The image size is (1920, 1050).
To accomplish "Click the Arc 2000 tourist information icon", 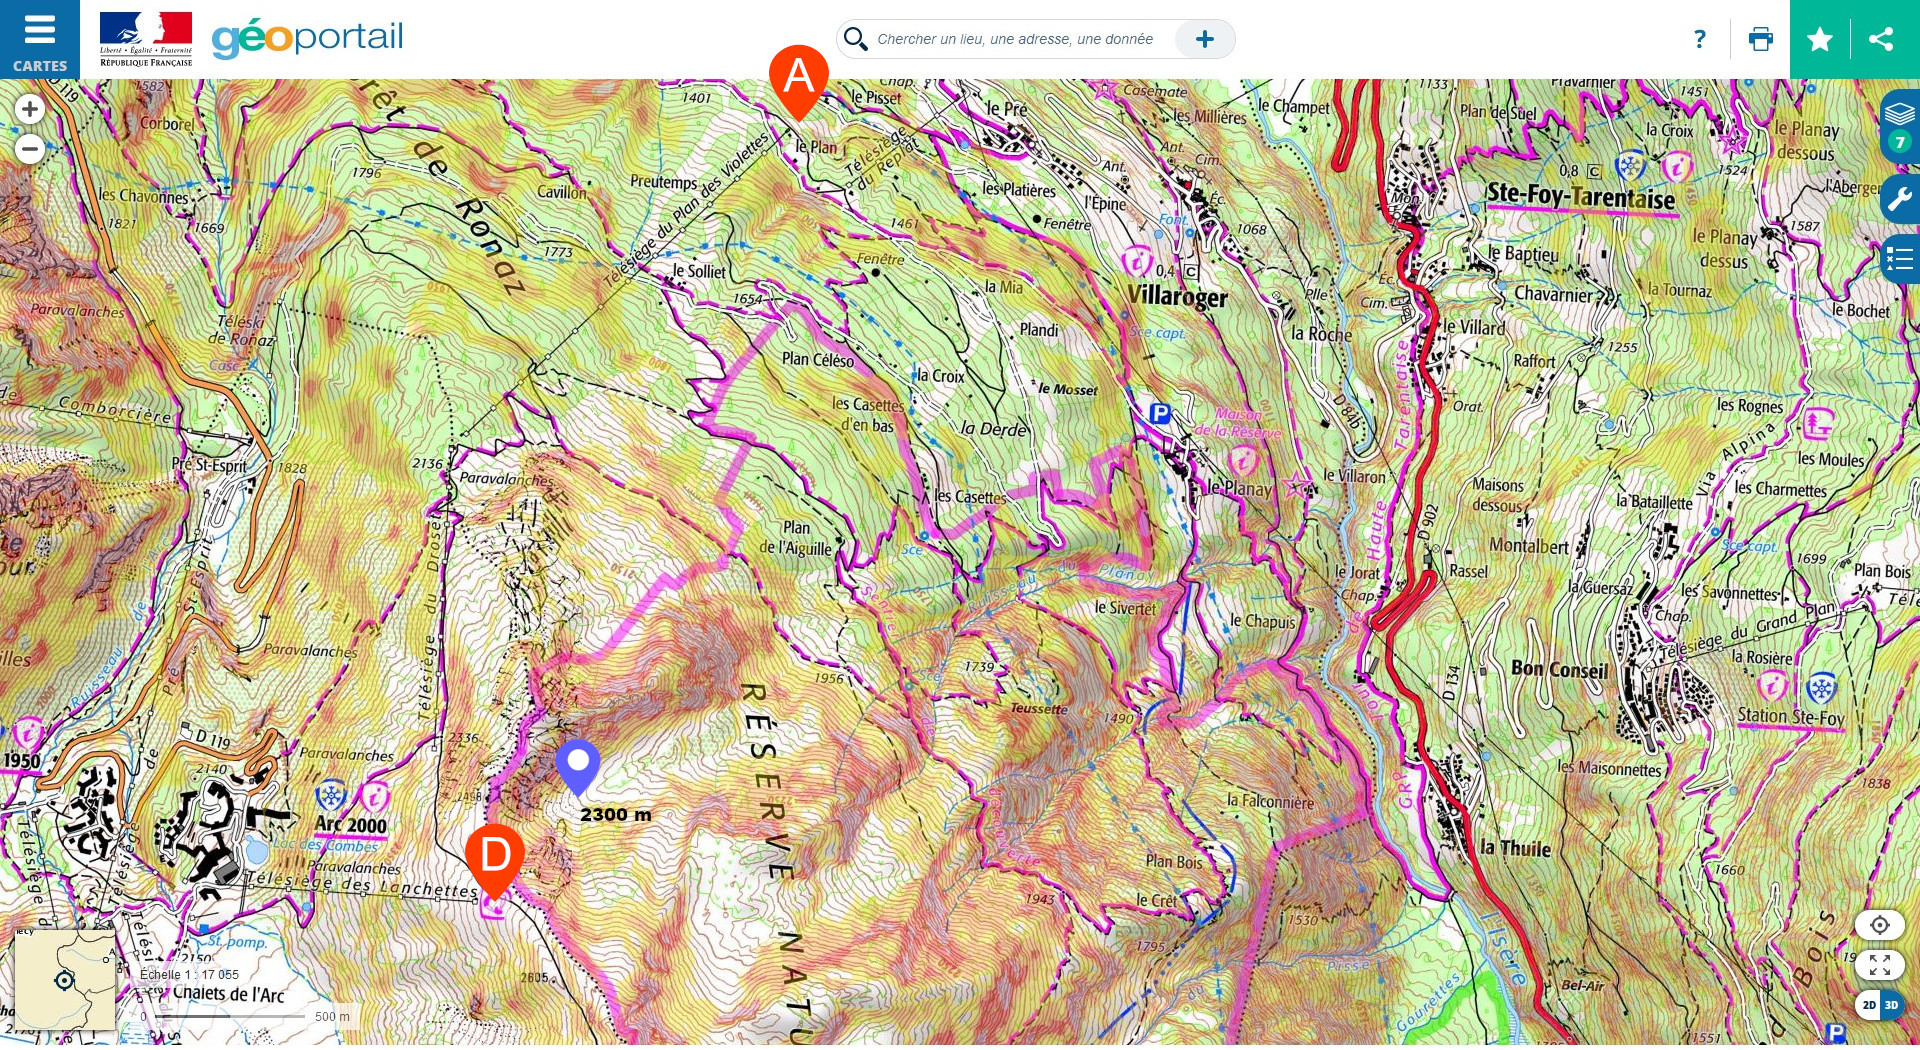I will [374, 797].
